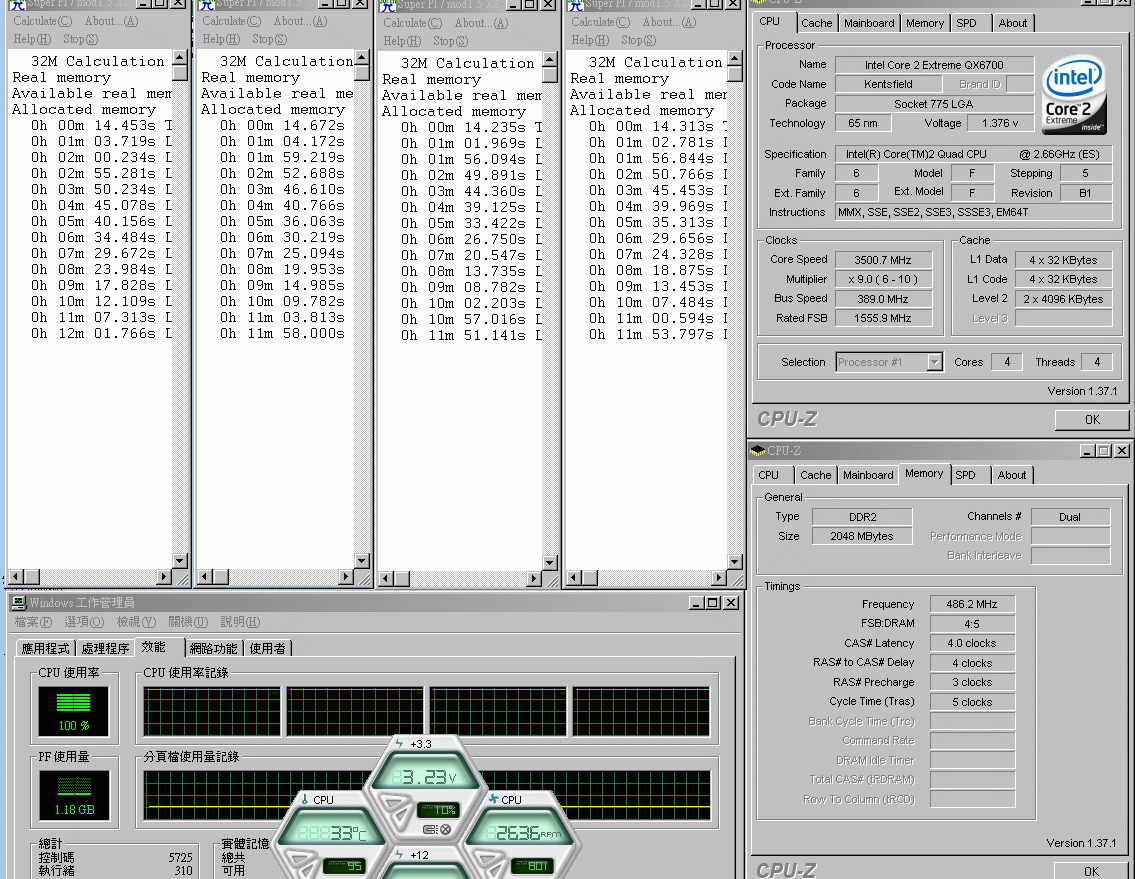Viewport: 1135px width, 879px height.
Task: Open Cache tab in lower CPU-Z window
Action: coord(815,475)
